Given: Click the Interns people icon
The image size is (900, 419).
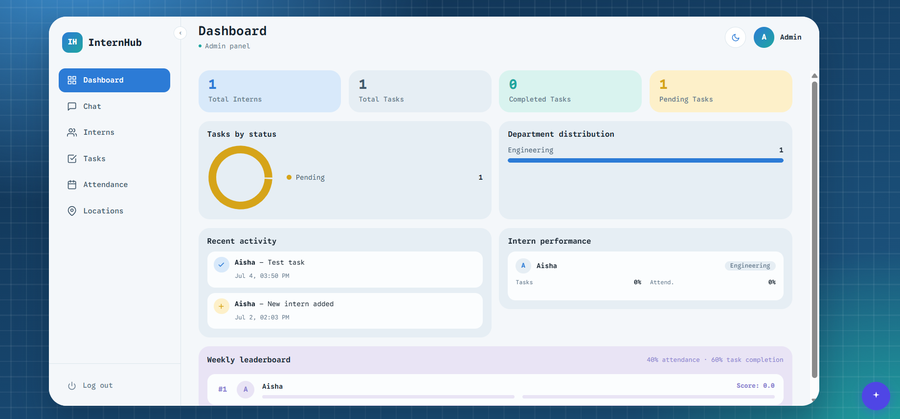Looking at the screenshot, I should pos(72,133).
